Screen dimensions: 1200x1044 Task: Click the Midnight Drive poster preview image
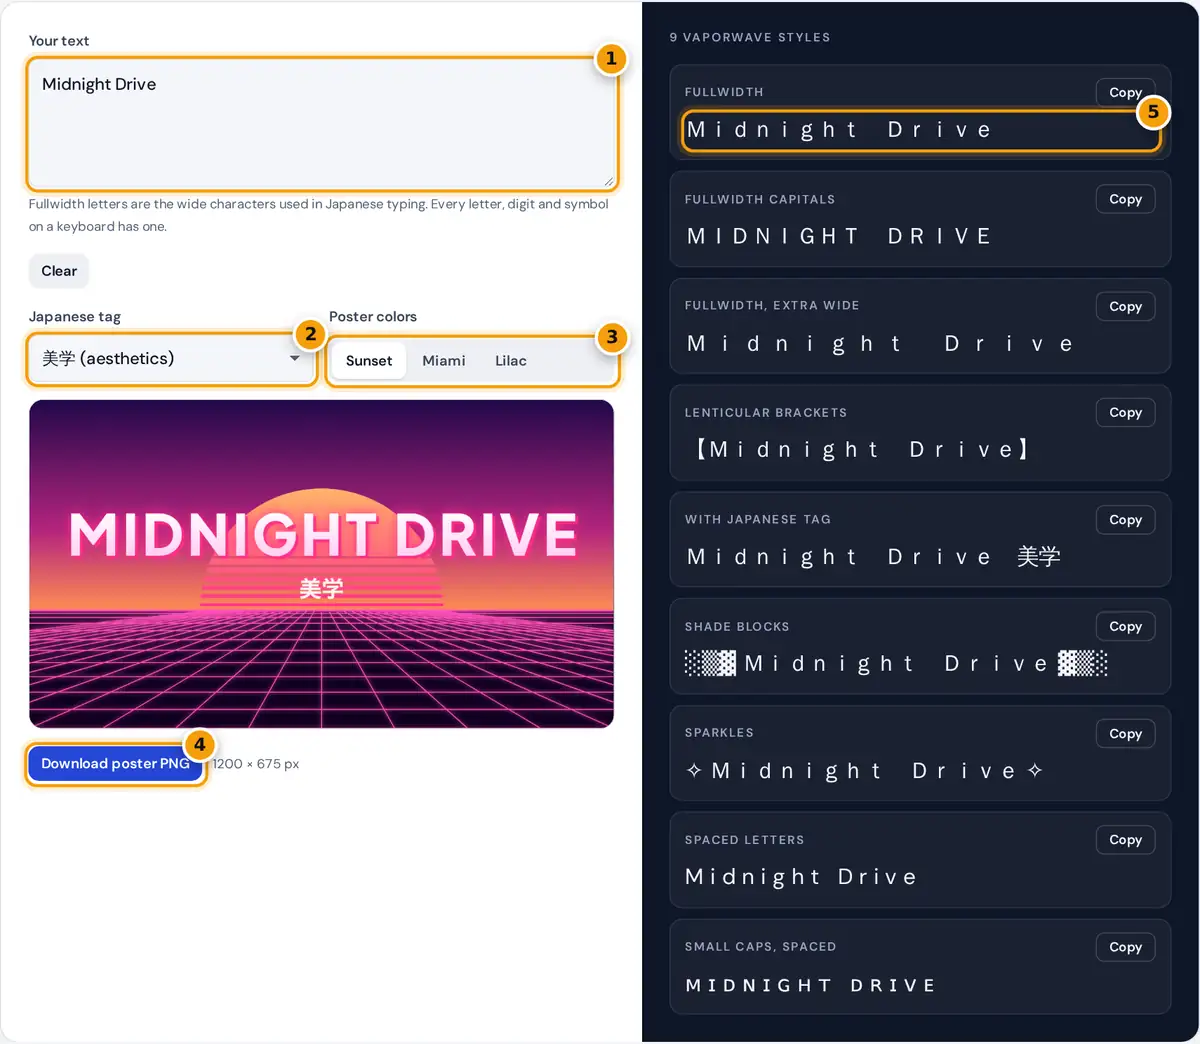tap(321, 564)
